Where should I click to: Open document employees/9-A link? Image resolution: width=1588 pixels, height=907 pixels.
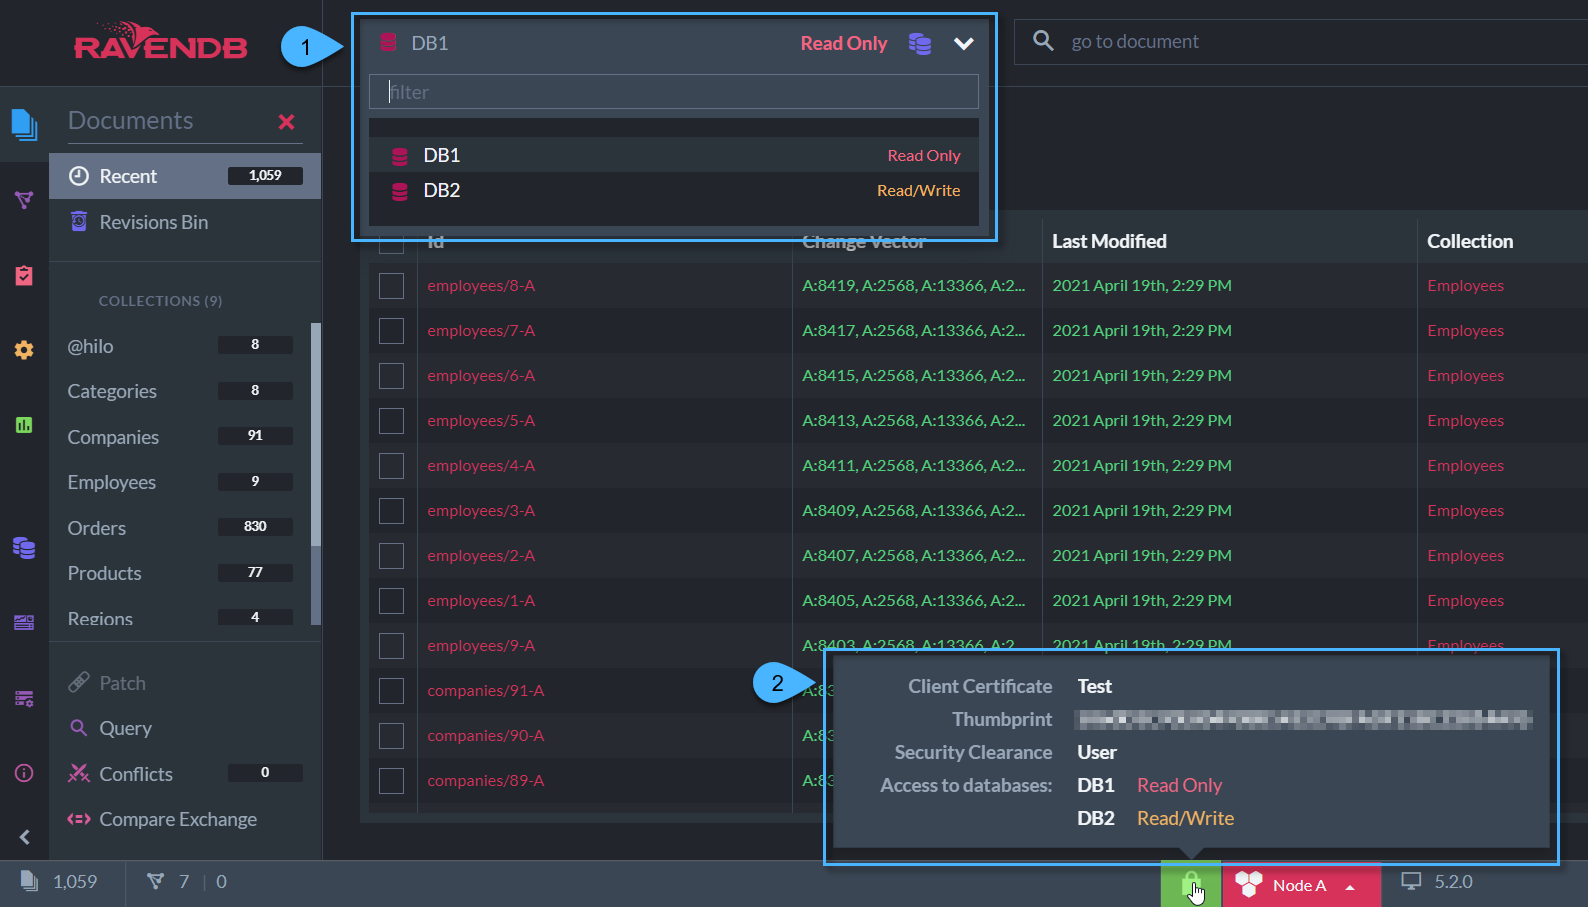pos(481,646)
